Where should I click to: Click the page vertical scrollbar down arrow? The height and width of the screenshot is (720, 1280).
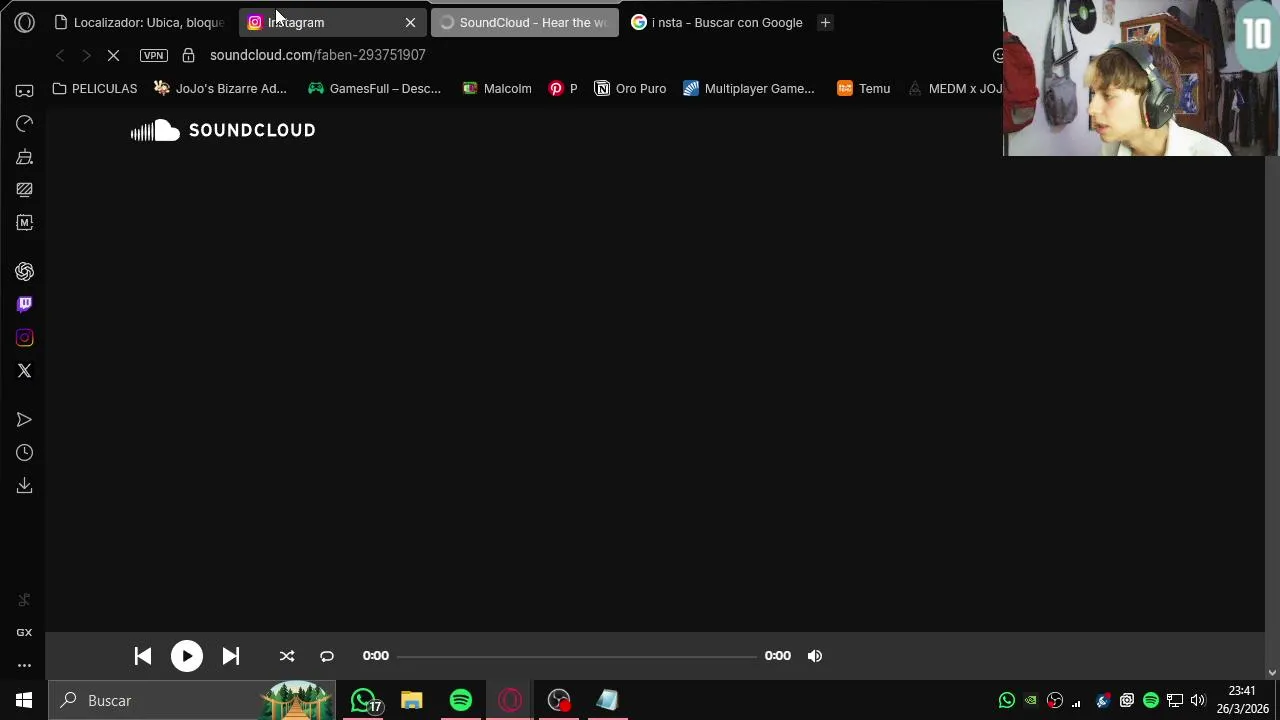click(x=1272, y=673)
